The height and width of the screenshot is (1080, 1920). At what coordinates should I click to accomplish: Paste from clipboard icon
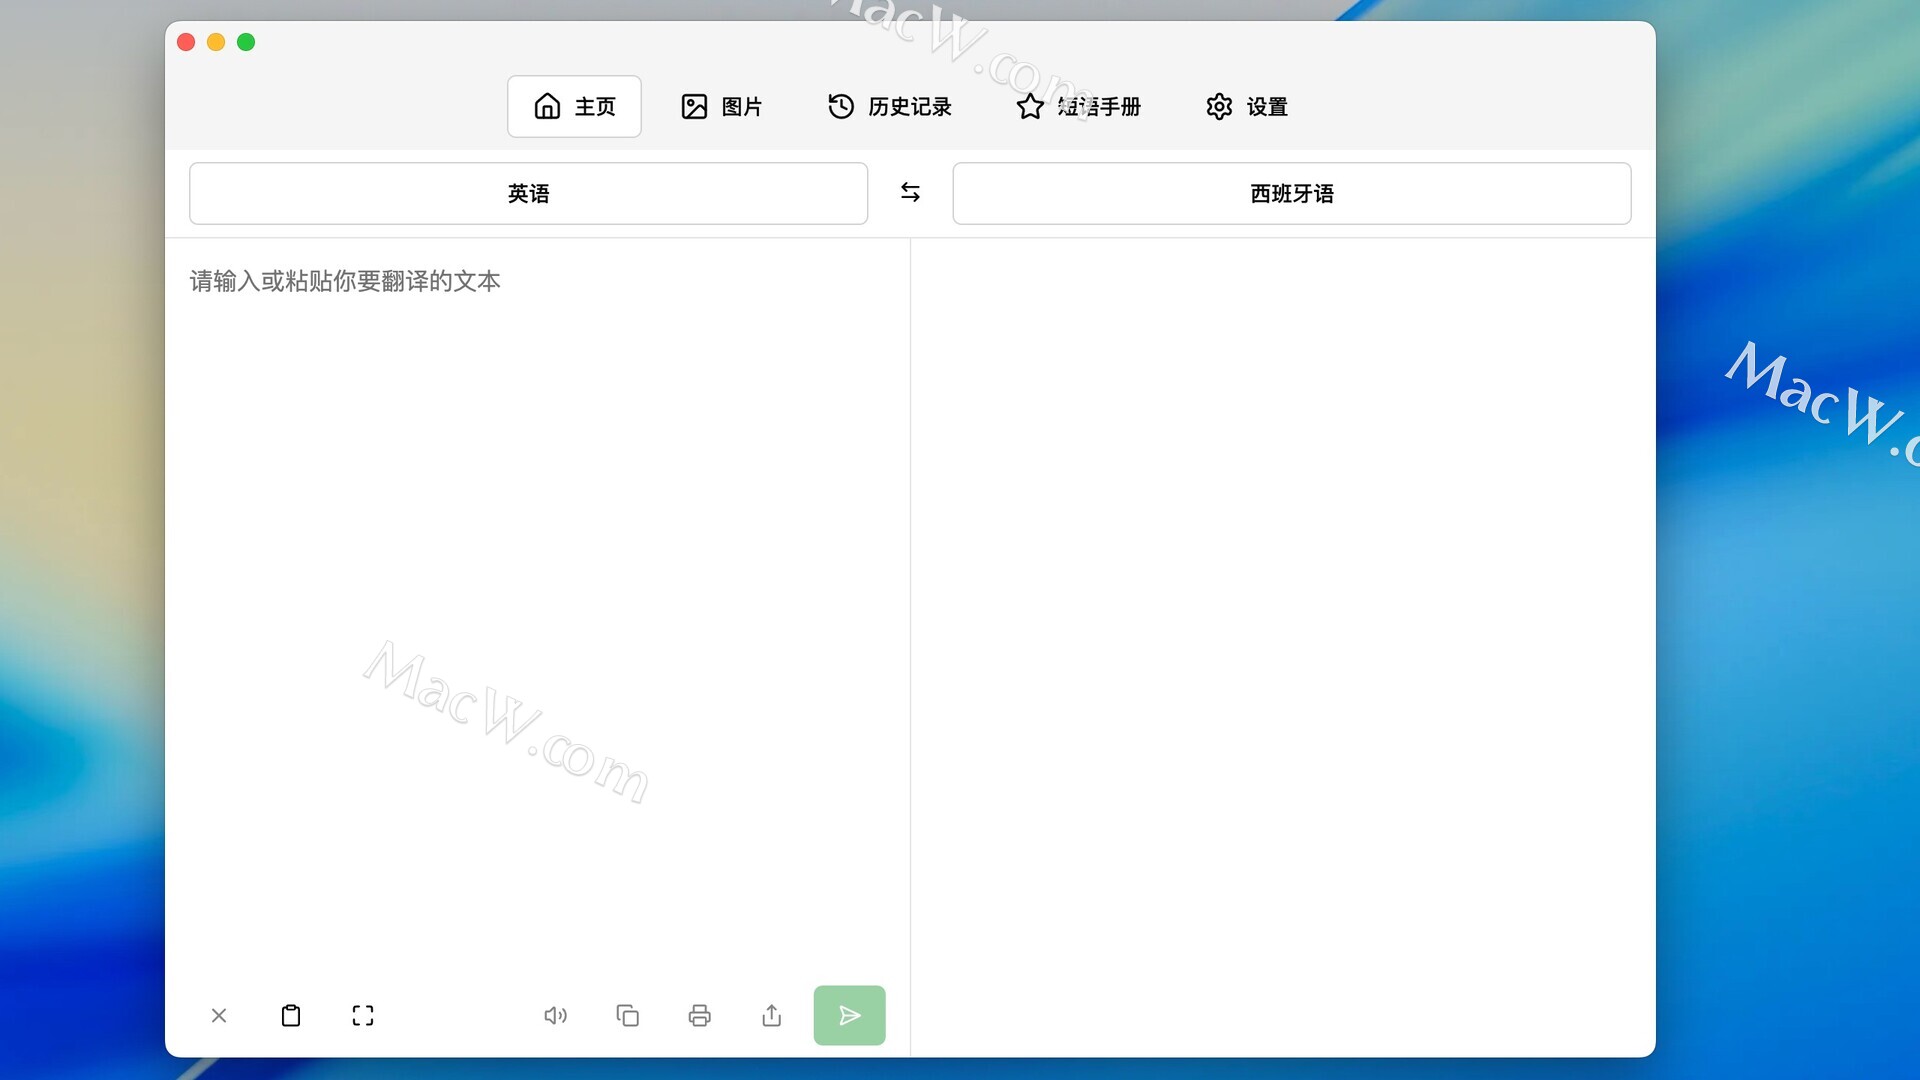[x=291, y=1016]
